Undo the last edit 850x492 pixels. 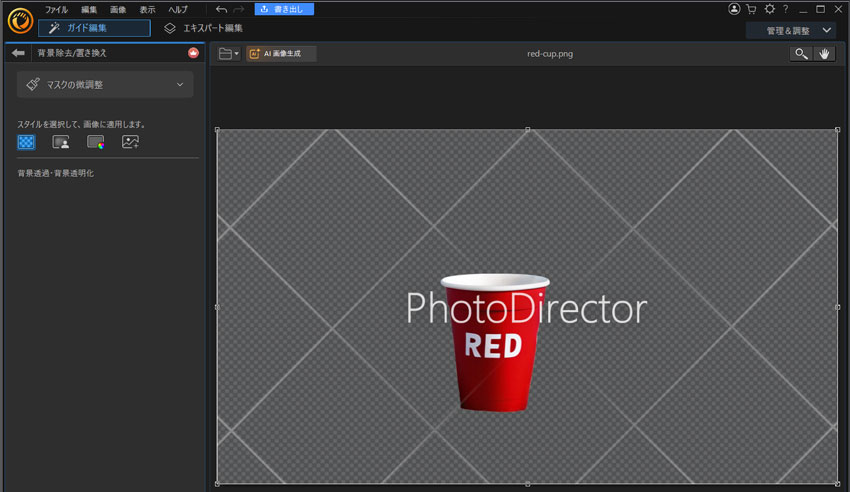(221, 9)
